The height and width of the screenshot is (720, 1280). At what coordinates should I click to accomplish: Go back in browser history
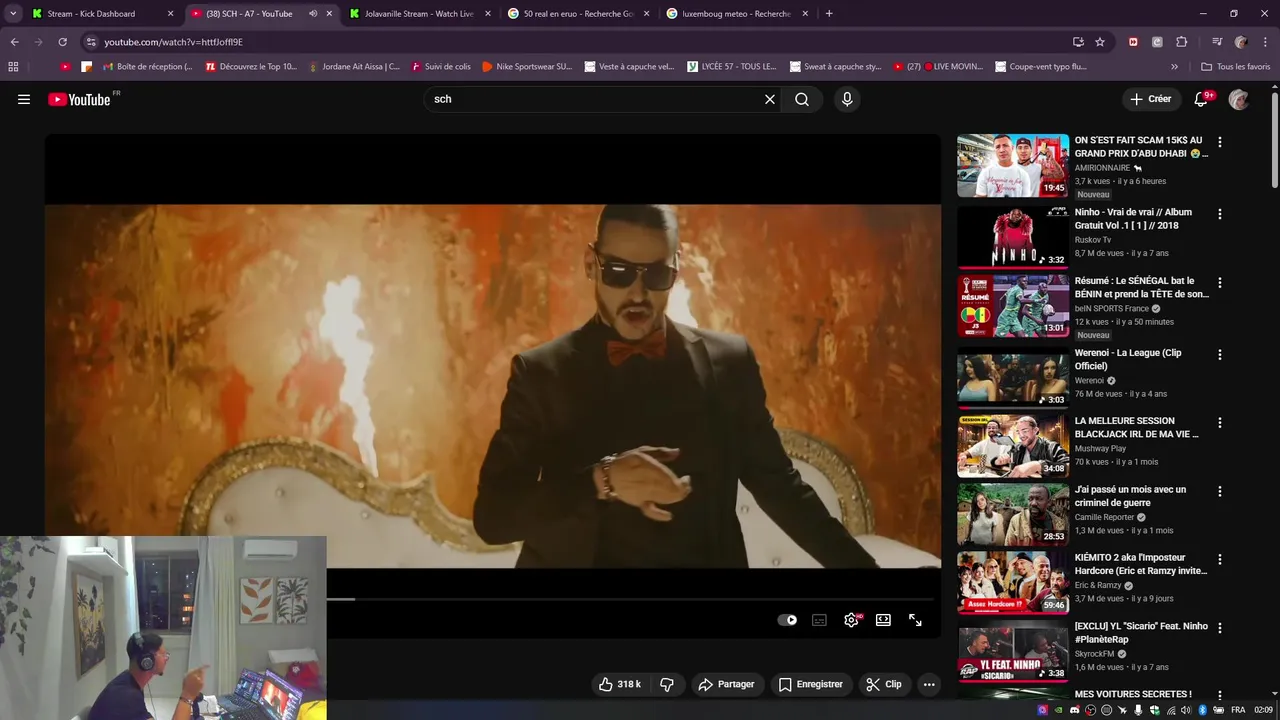coord(14,42)
